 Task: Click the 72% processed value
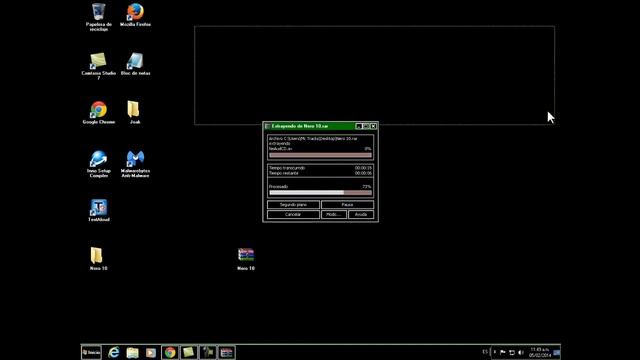click(x=367, y=187)
